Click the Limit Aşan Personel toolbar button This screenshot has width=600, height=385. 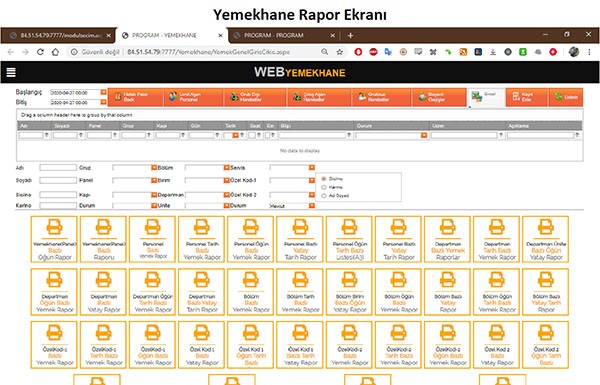click(194, 97)
